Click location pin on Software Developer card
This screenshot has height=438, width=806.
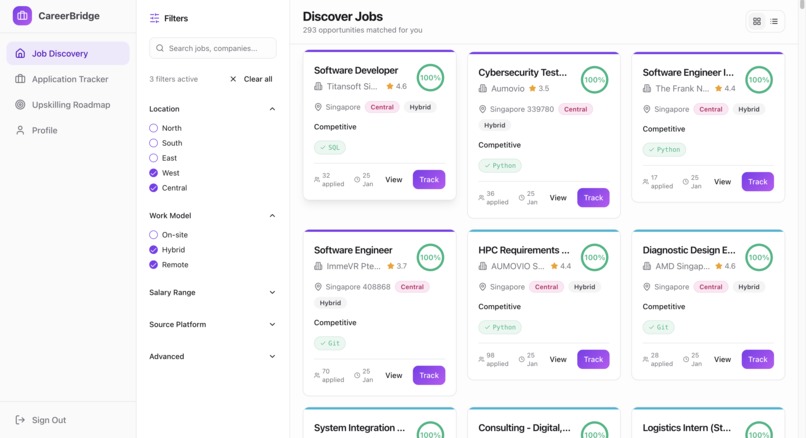pos(318,107)
